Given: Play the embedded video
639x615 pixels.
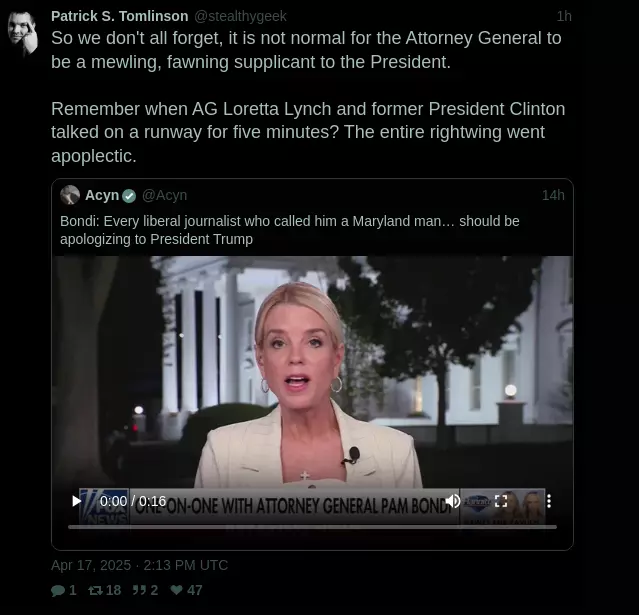Looking at the screenshot, I should coord(76,501).
